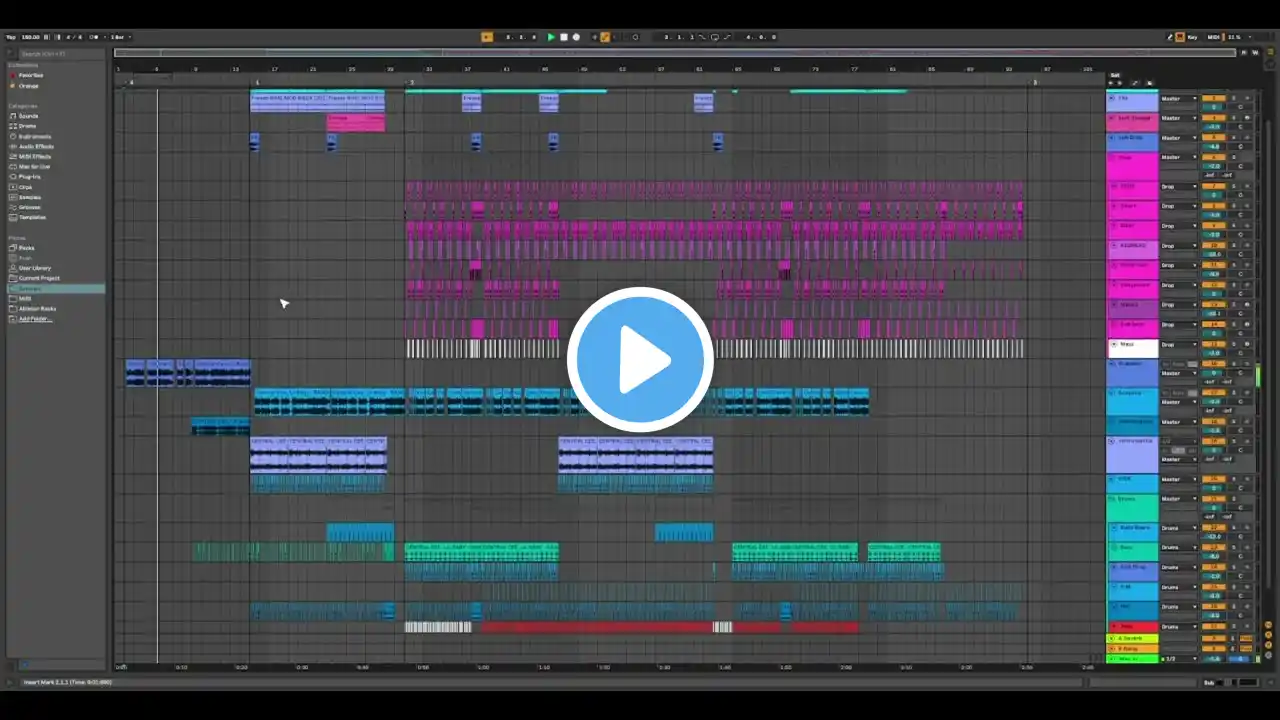Screen dimensions: 1280x720
Task: Open User Library under Places
Action: 35,268
